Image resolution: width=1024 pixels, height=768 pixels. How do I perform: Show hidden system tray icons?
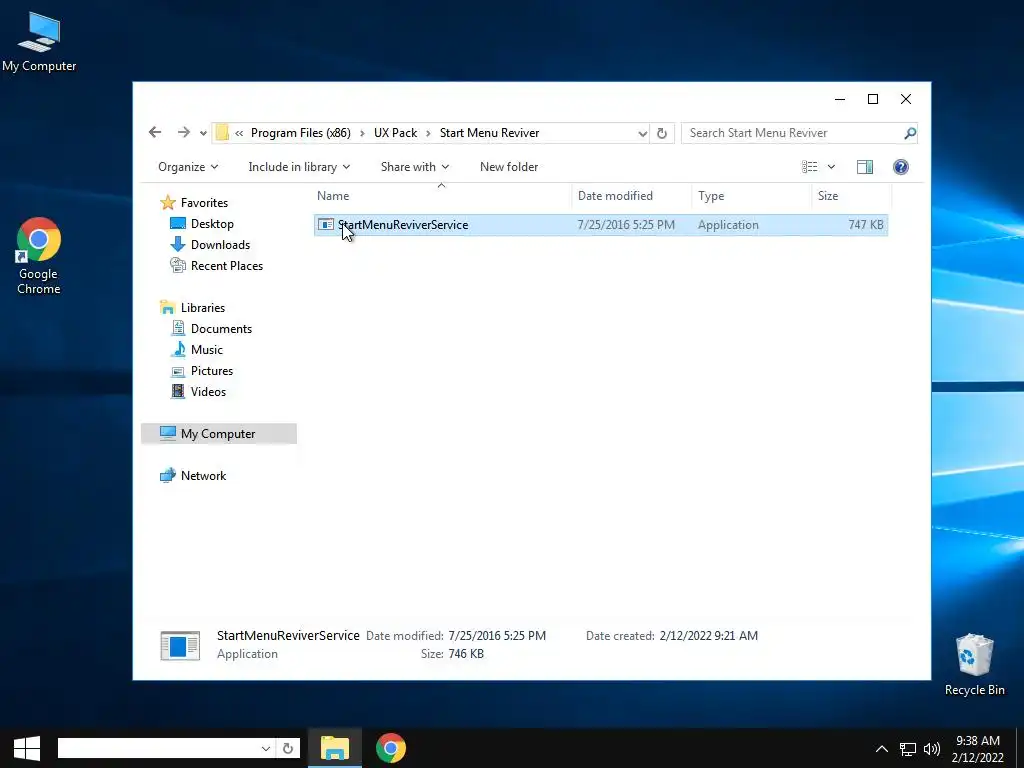(882, 749)
